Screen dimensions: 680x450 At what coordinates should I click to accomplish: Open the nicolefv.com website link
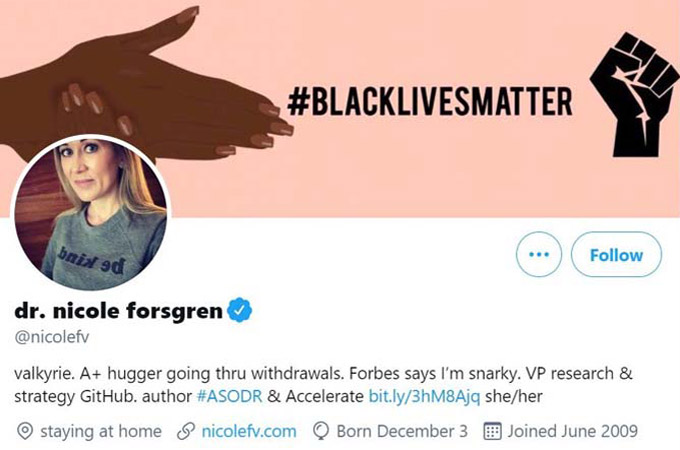click(x=249, y=431)
